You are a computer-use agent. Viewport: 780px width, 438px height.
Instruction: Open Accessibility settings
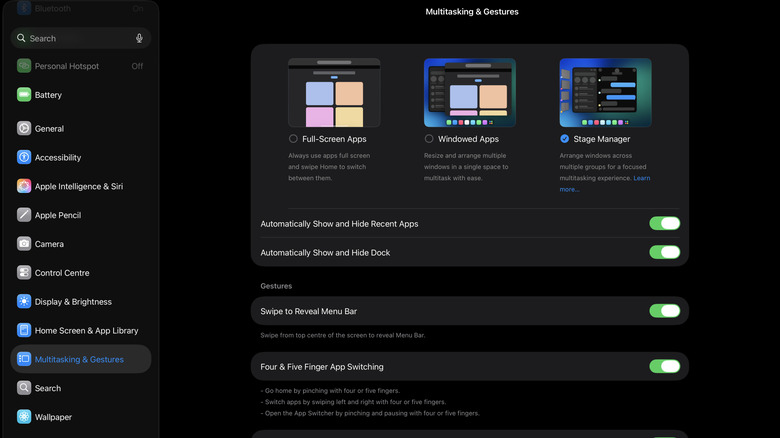81,157
